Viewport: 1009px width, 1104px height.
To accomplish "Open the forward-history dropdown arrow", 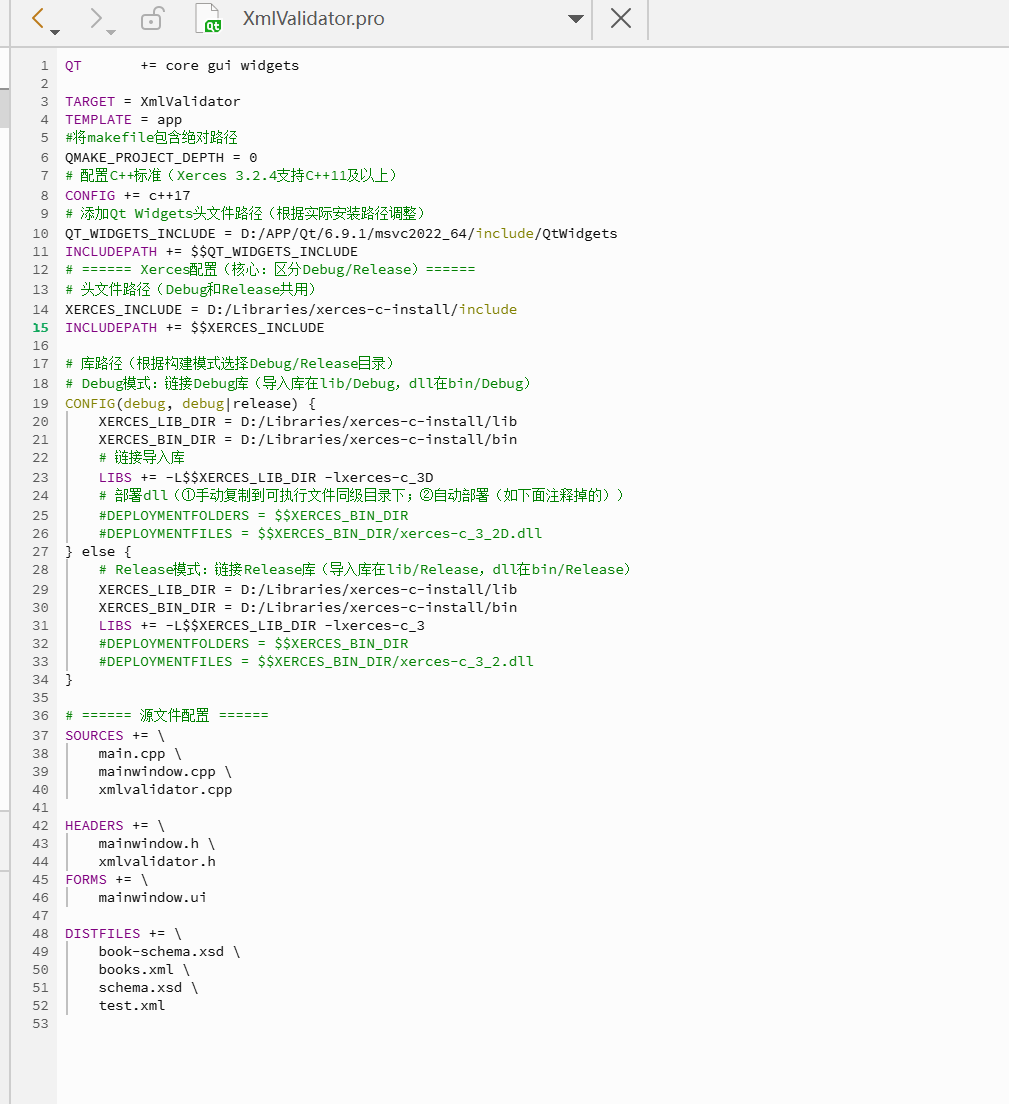I will coord(111,32).
